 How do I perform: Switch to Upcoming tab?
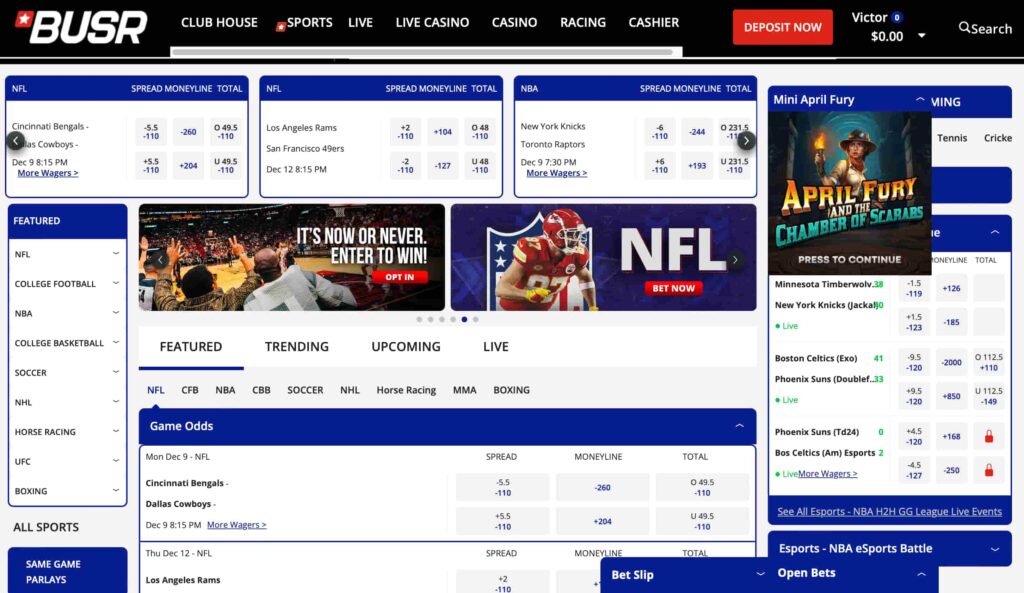point(406,347)
